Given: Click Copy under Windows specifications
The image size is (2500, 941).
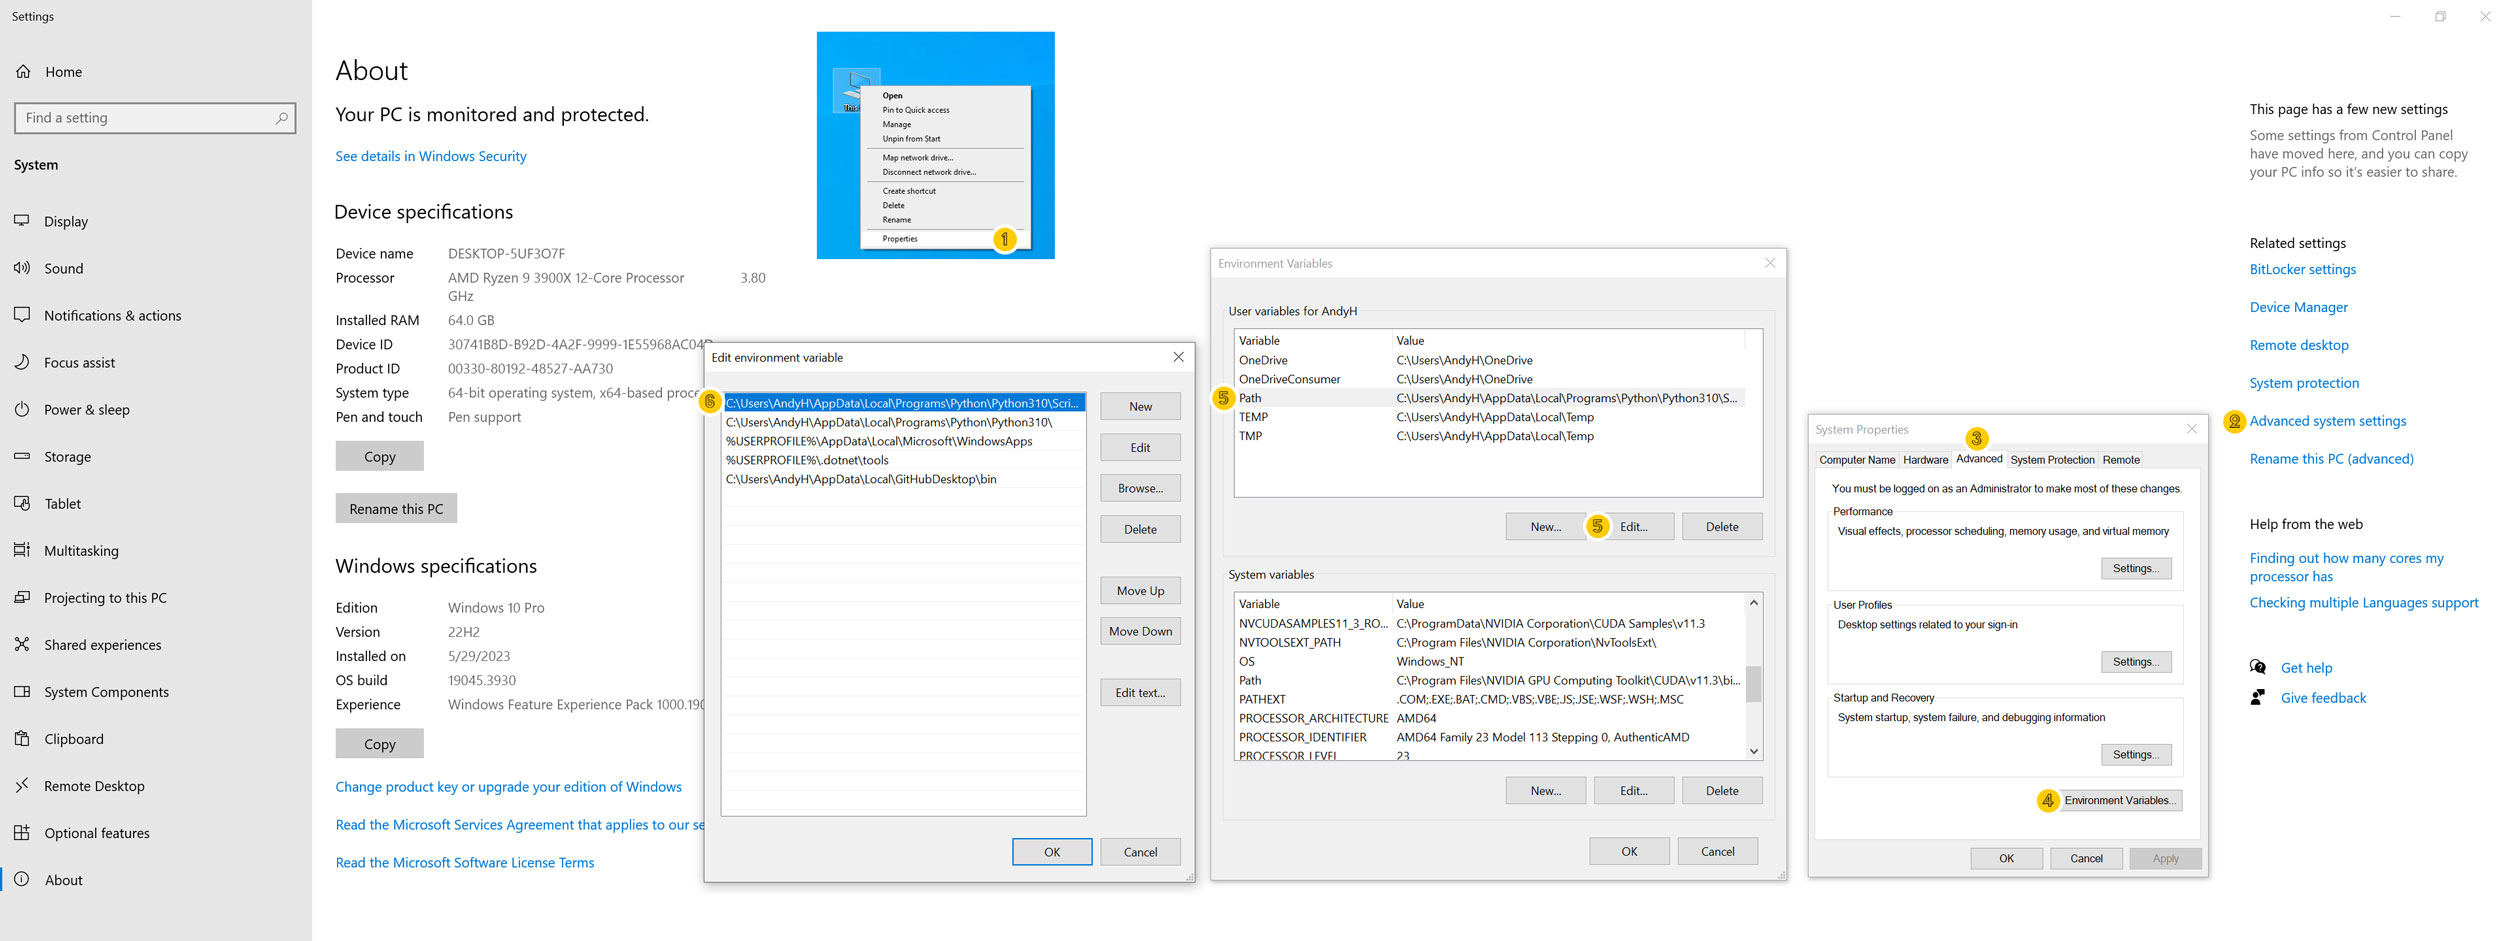Looking at the screenshot, I should (379, 744).
